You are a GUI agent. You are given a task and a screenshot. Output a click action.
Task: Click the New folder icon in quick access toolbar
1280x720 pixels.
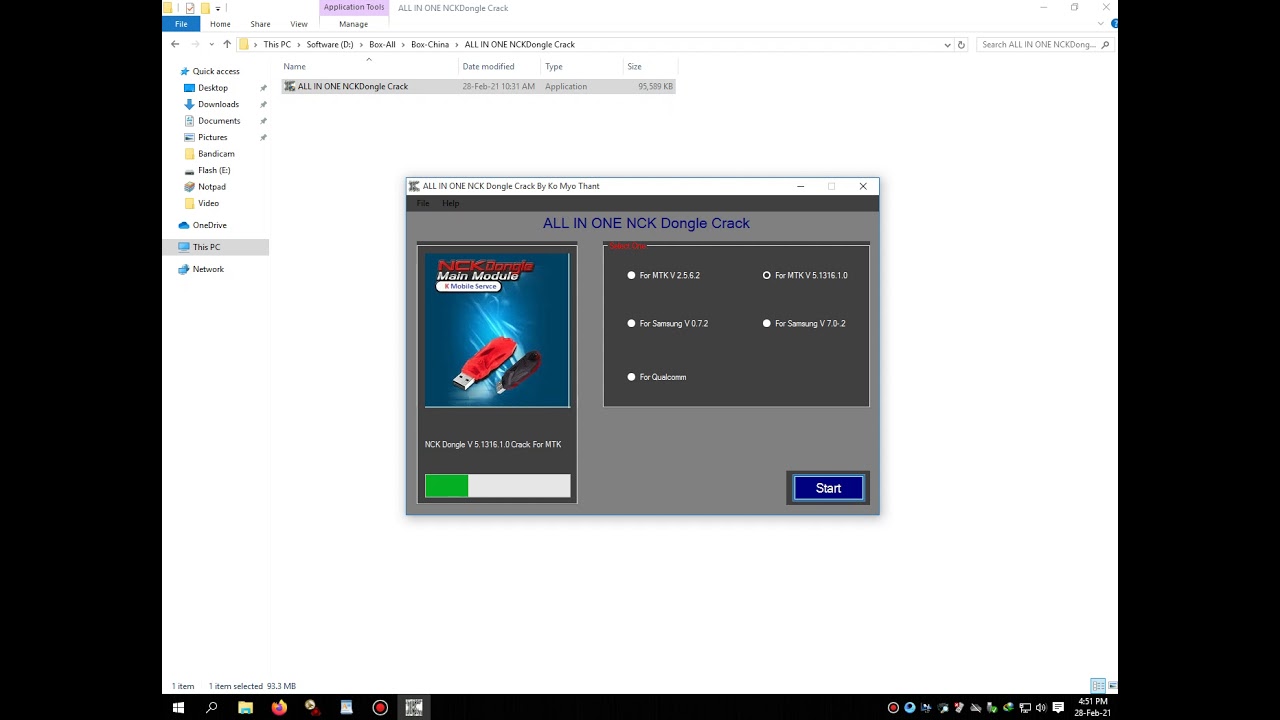click(x=205, y=8)
